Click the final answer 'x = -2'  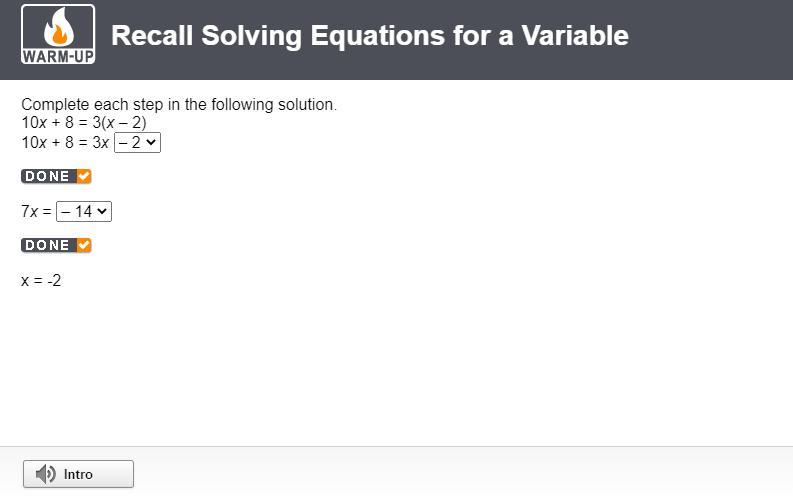[41, 280]
